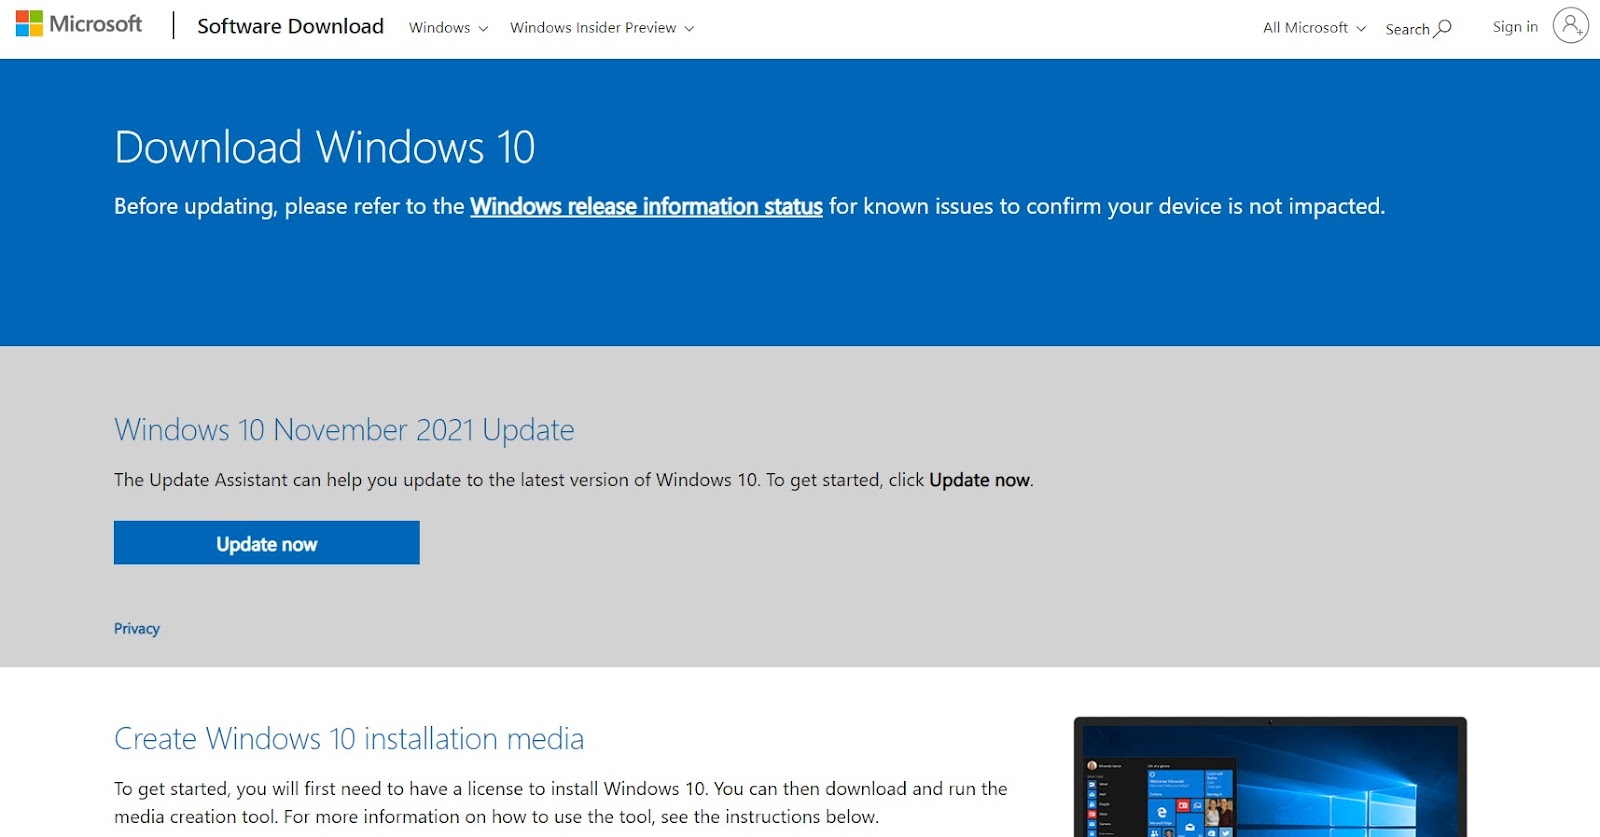Click the Create Windows 10 installation media heading
1600x837 pixels.
(349, 739)
